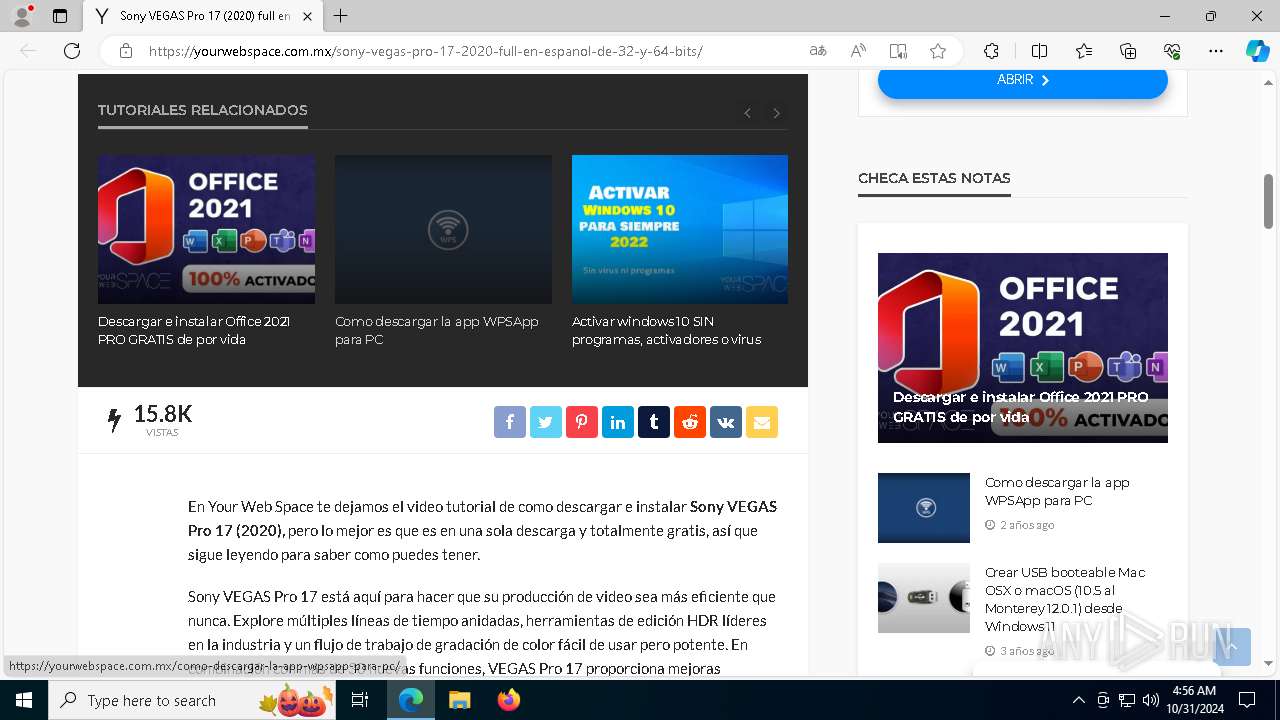The height and width of the screenshot is (720, 1280).
Task: Open Browser essentials icon
Action: click(x=1172, y=51)
